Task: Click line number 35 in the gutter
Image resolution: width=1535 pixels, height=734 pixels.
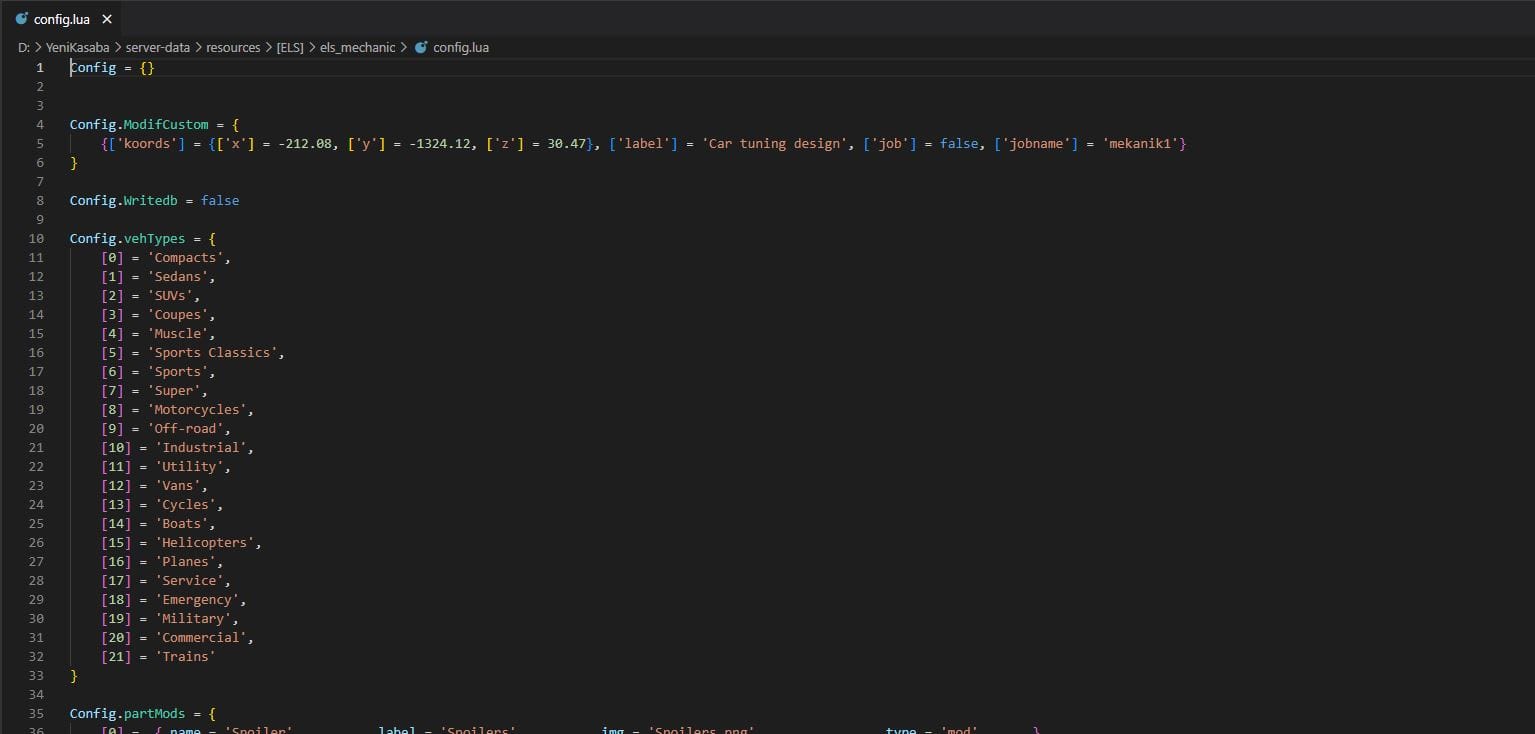Action: [x=37, y=714]
